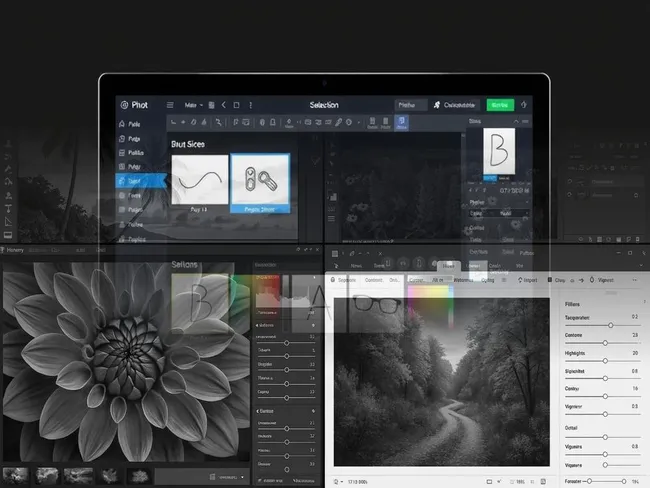Collapse the Dantoe section in Honeny panel

tap(257, 411)
